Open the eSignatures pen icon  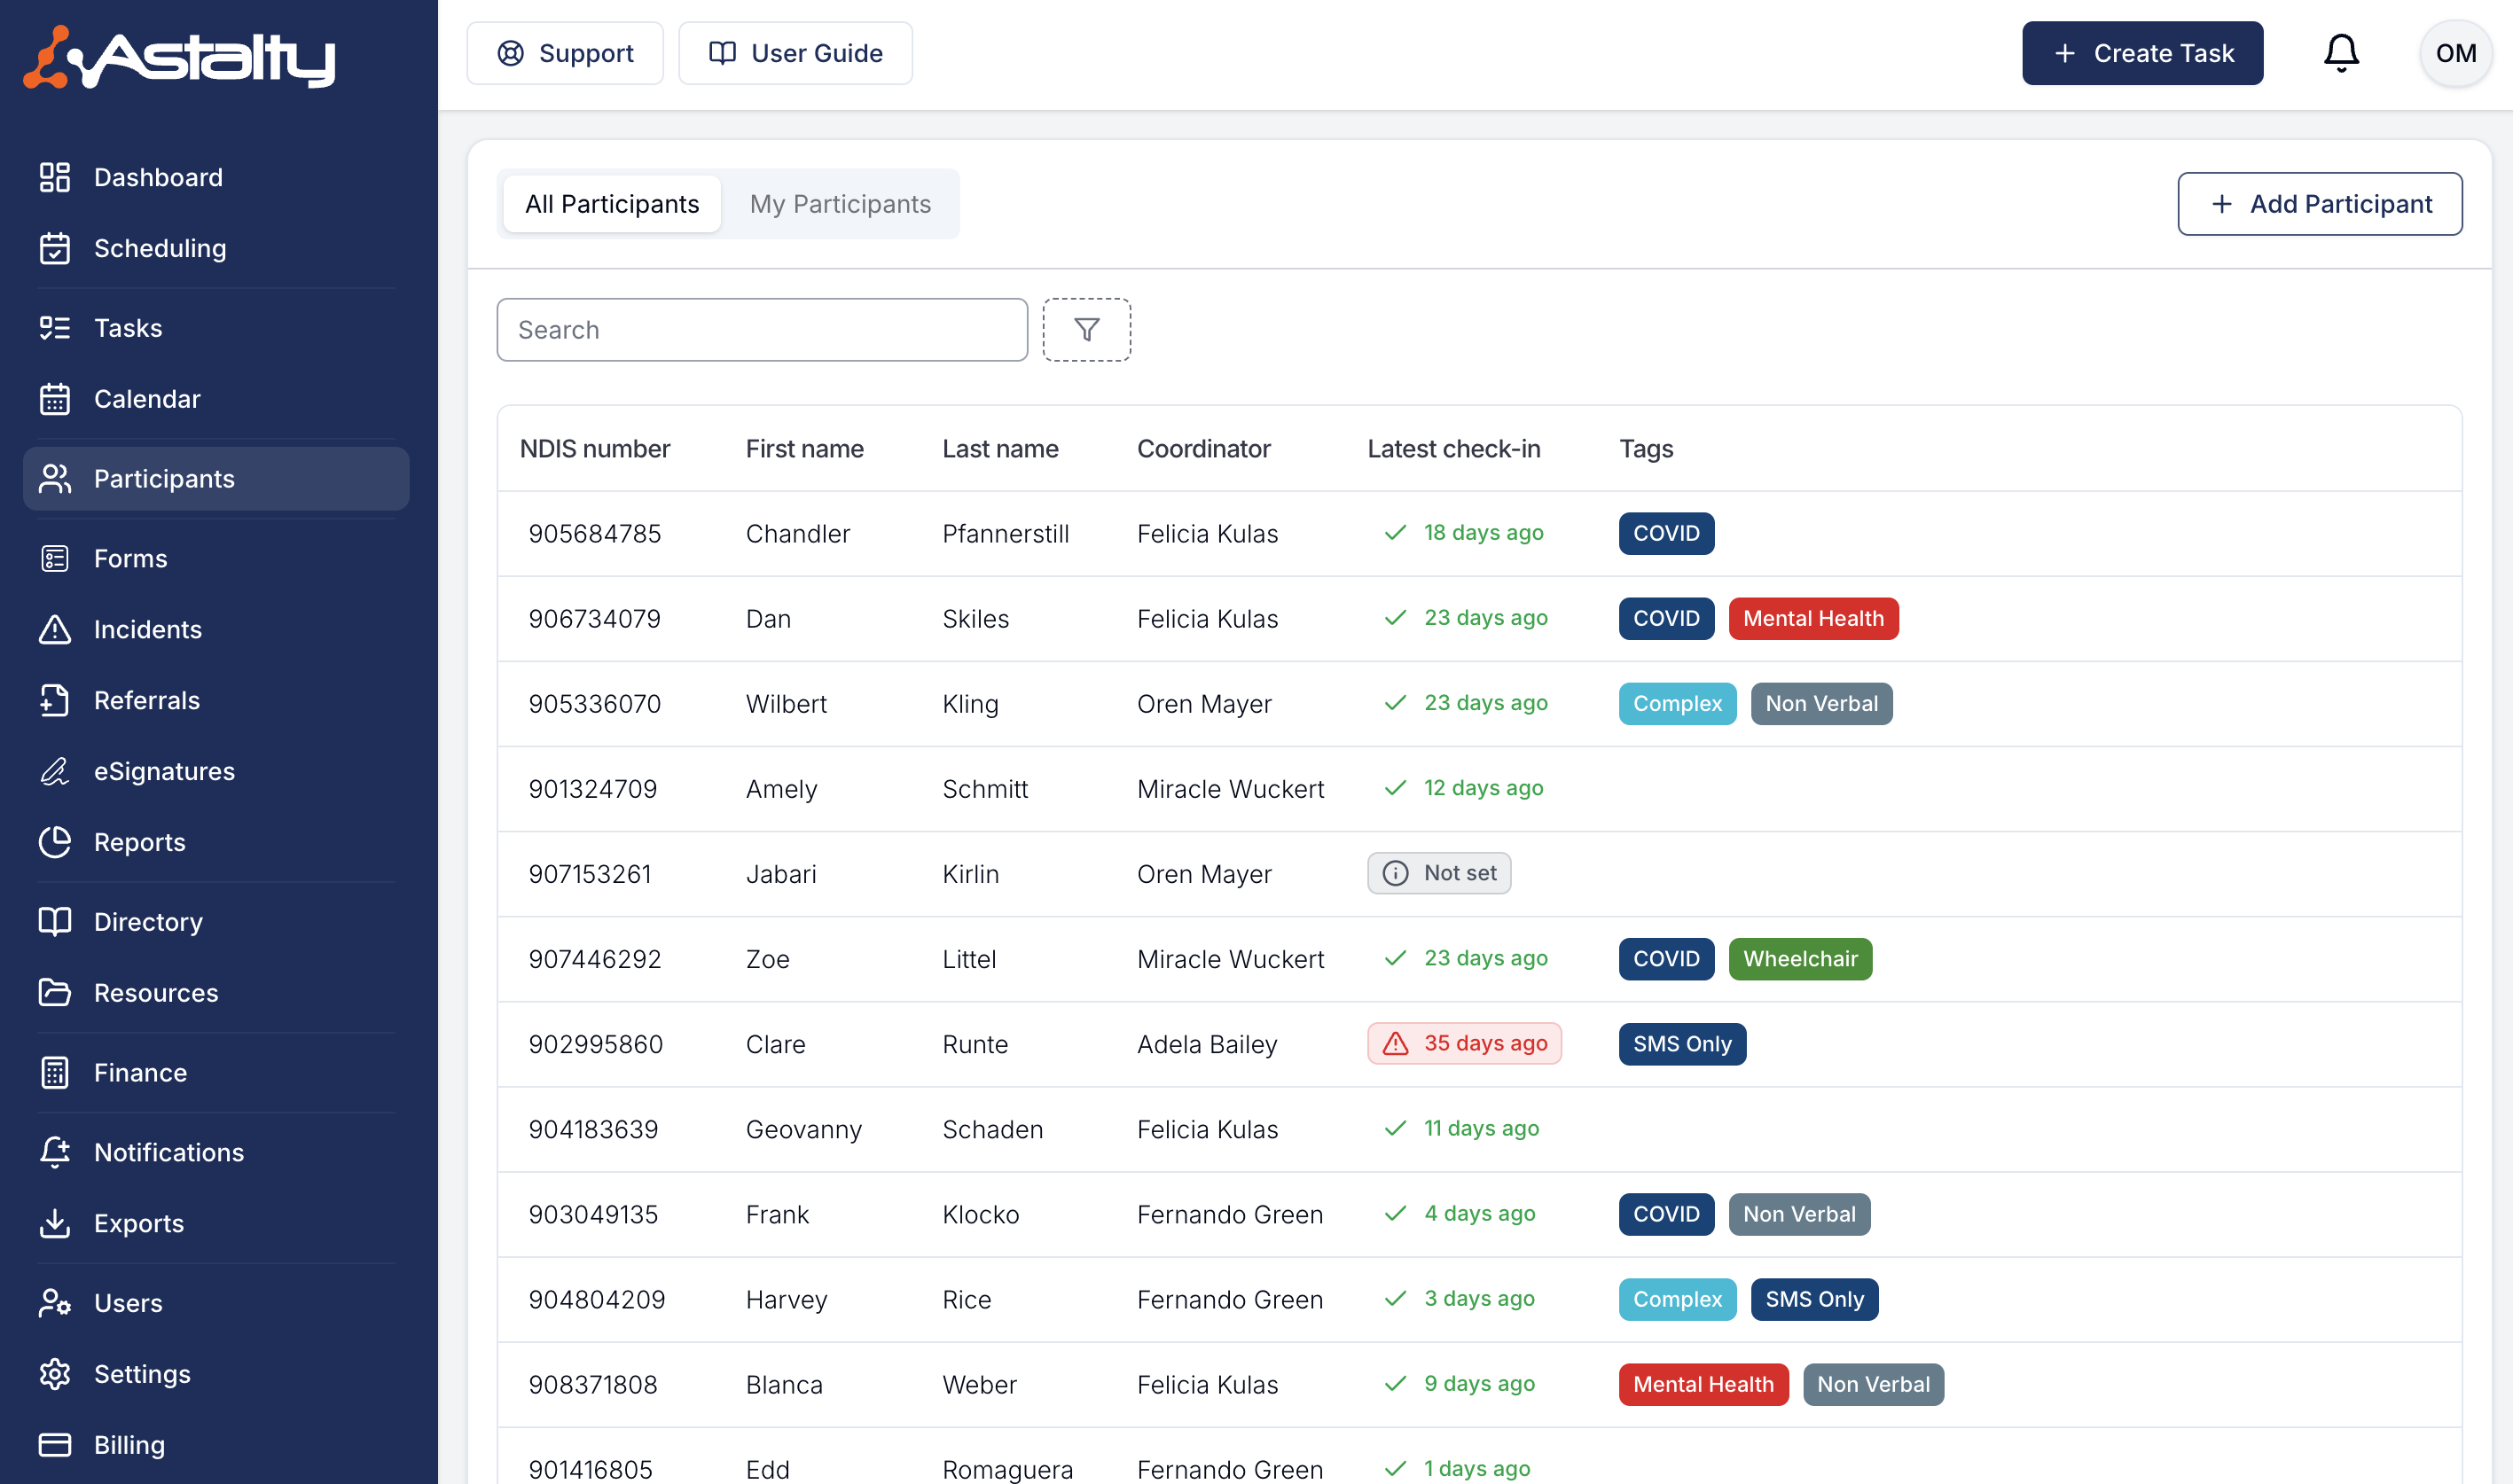54,771
